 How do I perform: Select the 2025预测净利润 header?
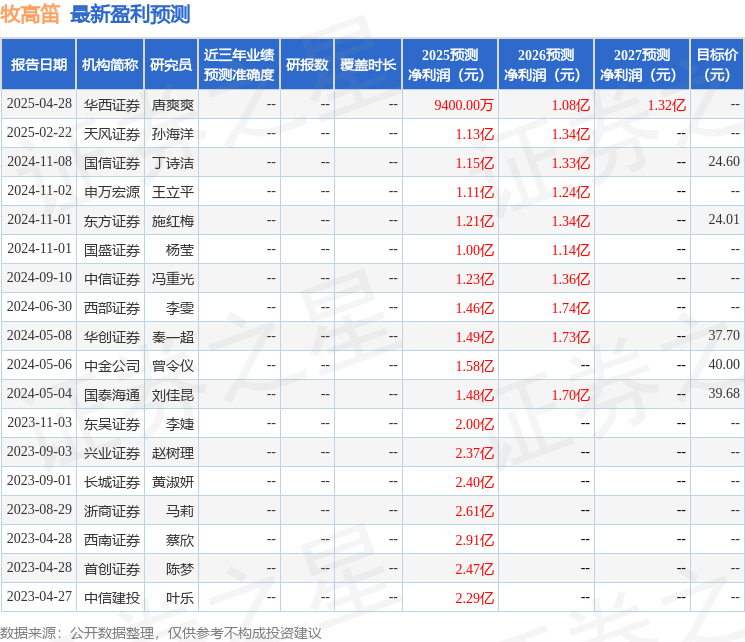tap(450, 65)
